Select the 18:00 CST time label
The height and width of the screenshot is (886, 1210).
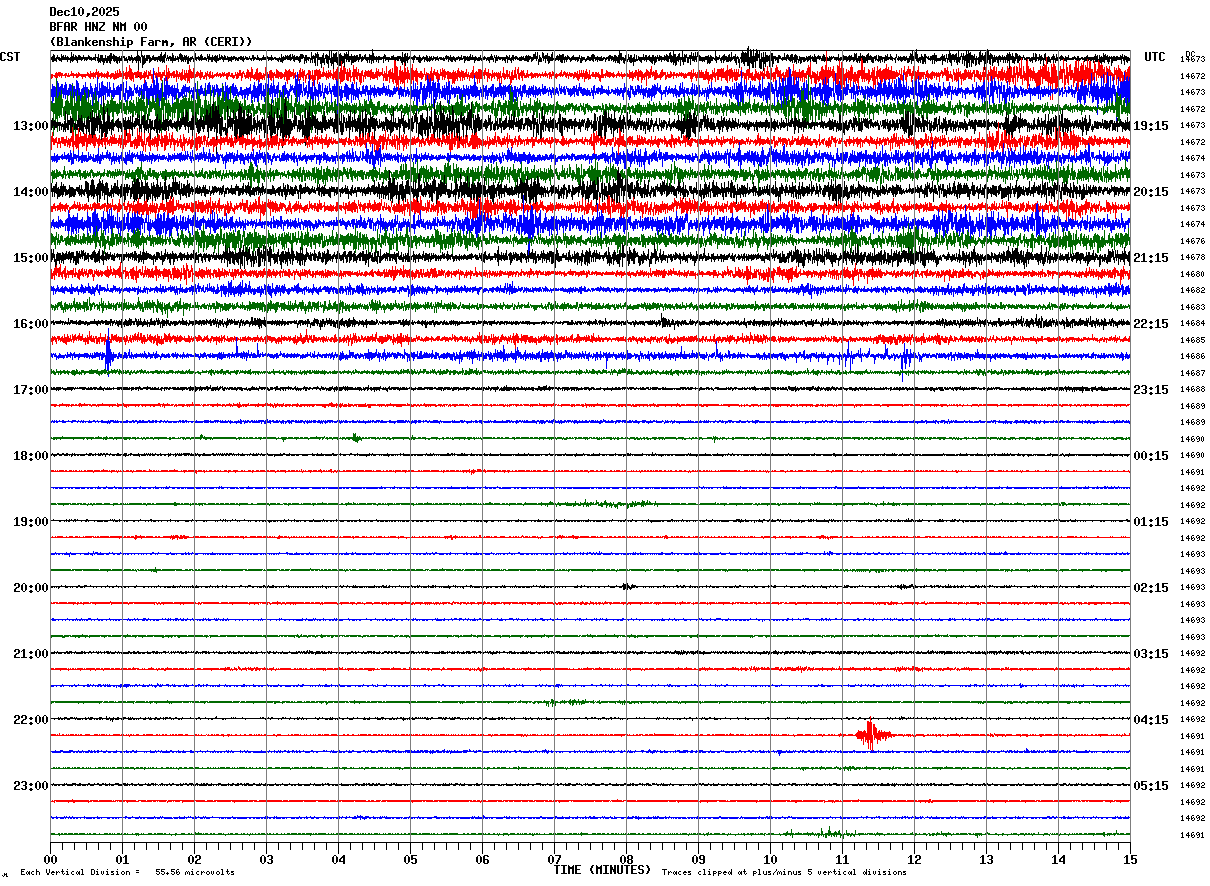31,456
